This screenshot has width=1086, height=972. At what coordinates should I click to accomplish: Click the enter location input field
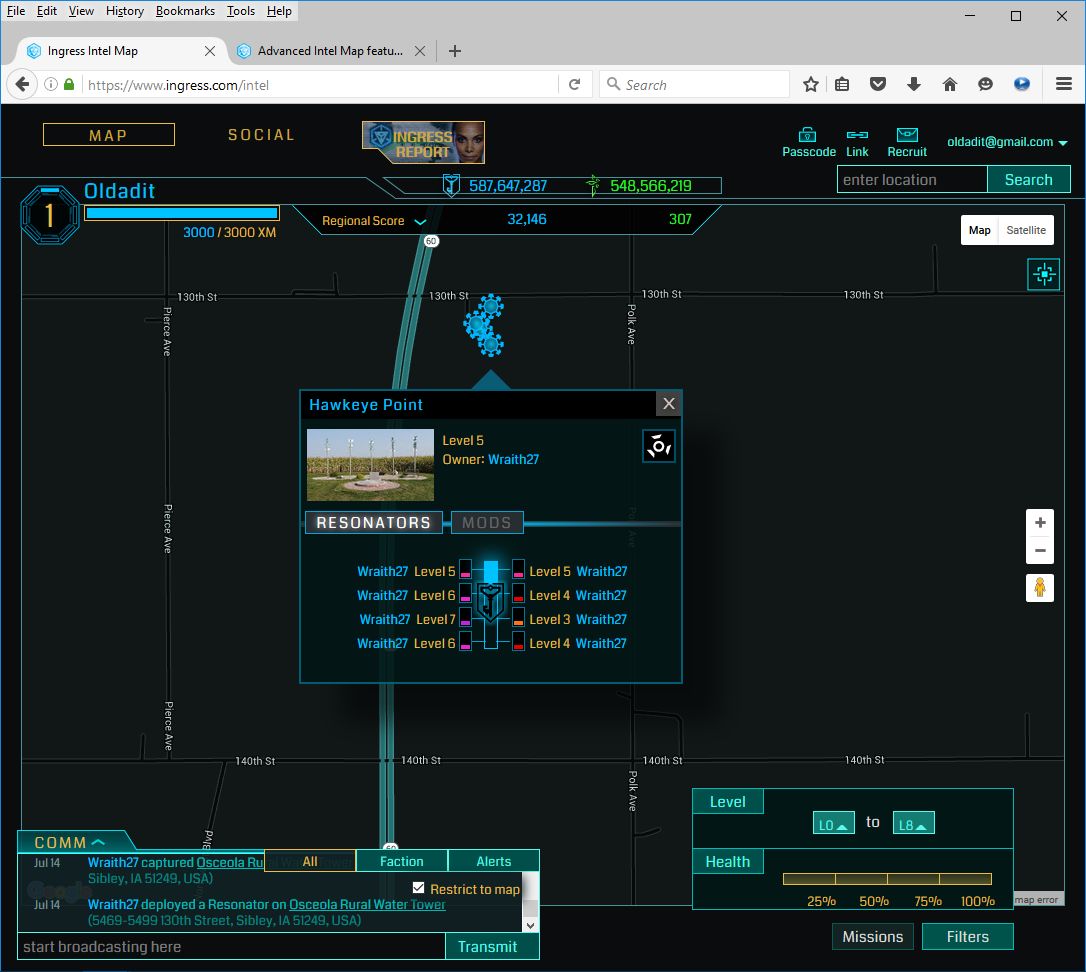click(x=911, y=180)
